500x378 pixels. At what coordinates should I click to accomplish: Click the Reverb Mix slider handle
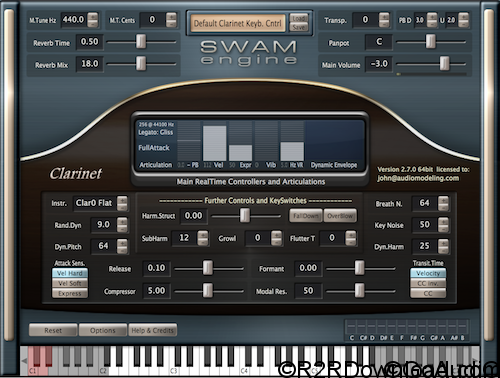141,63
